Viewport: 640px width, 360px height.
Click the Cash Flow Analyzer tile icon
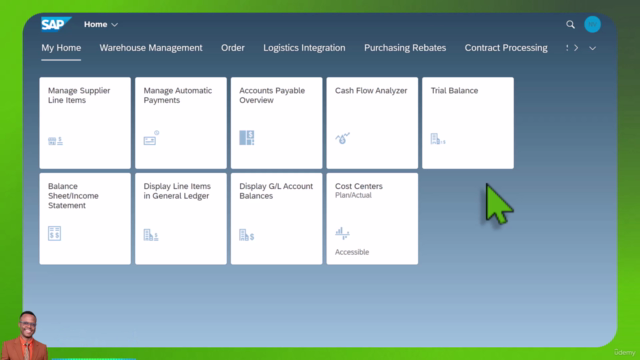tap(342, 138)
